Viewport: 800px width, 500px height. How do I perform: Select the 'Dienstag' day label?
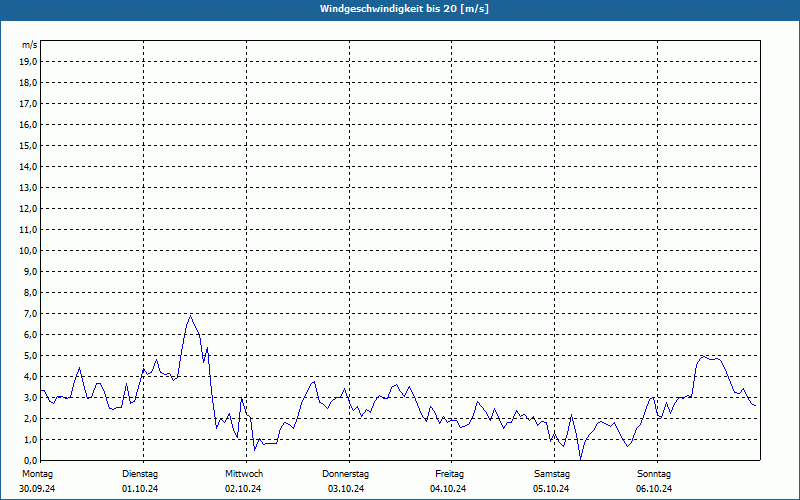pyautogui.click(x=140, y=474)
